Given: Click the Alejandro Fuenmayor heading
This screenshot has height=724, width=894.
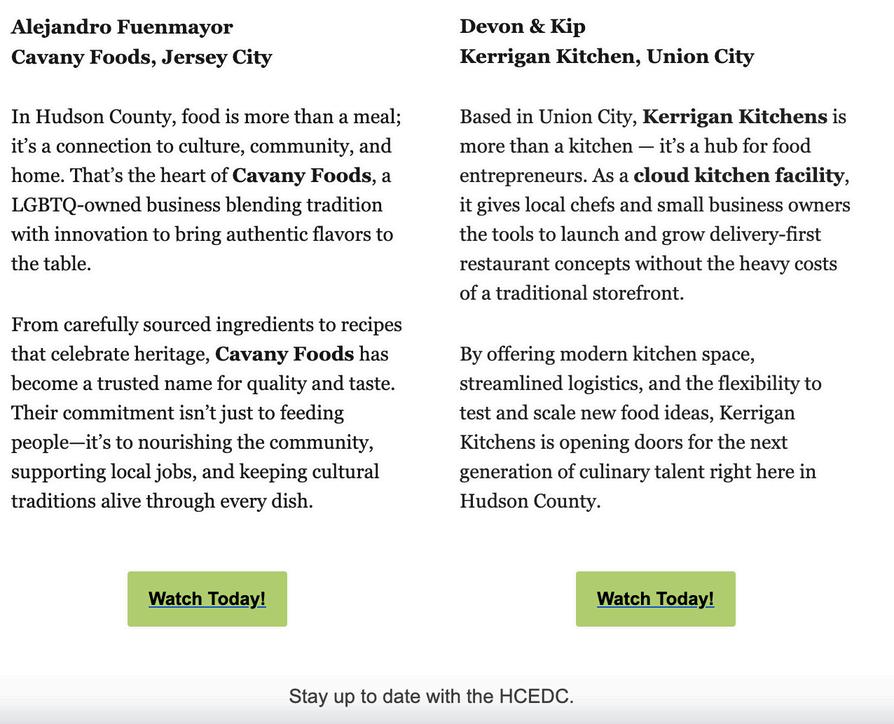Looking at the screenshot, I should 122,27.
